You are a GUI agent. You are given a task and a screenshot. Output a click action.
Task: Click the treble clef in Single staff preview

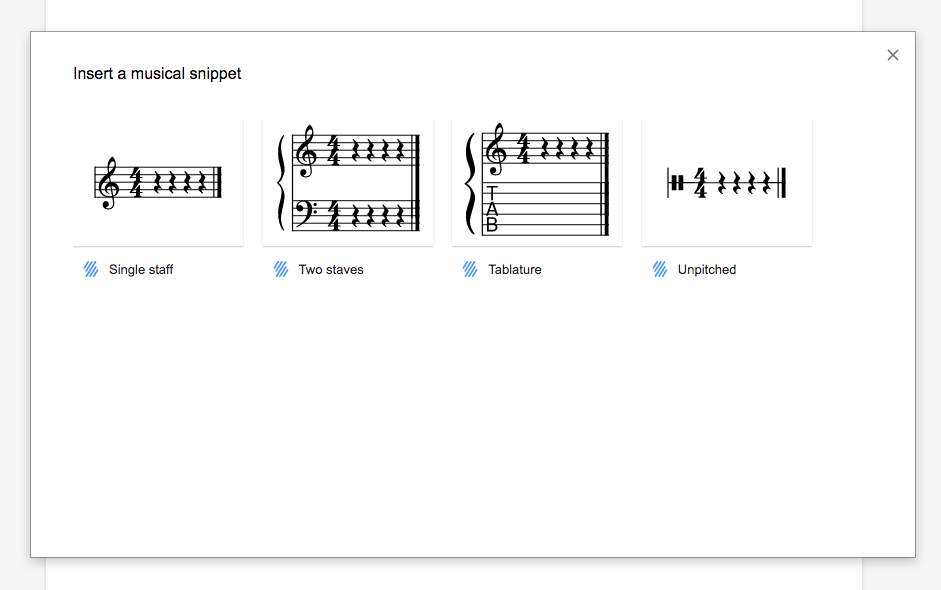pos(108,184)
